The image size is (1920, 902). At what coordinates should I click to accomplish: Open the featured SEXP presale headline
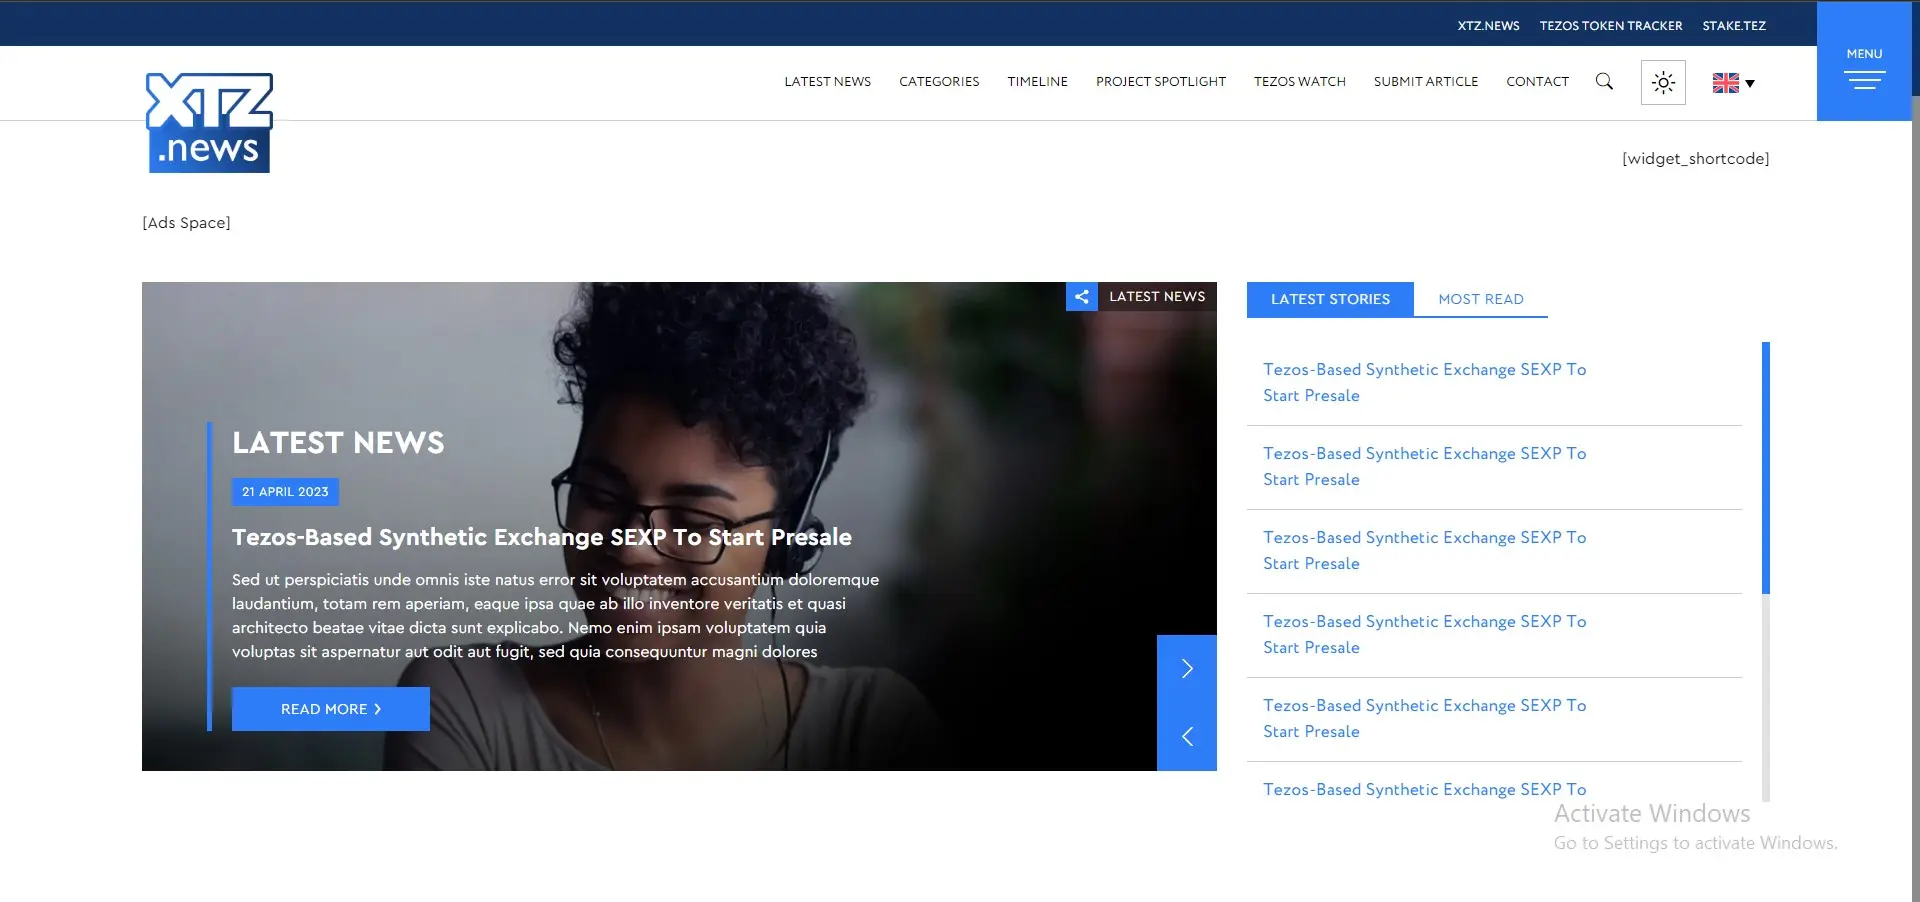(x=541, y=537)
